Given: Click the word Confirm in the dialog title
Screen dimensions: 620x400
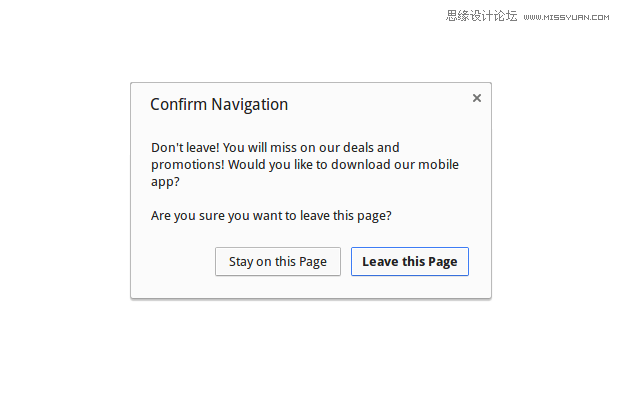Looking at the screenshot, I should 178,104.
